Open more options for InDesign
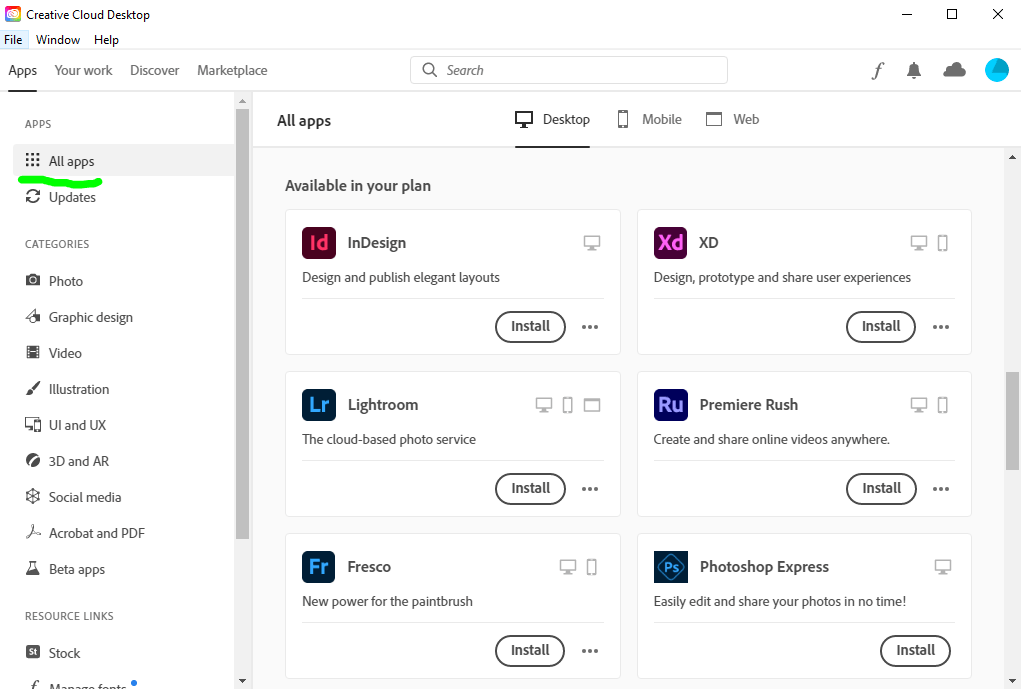 coord(589,327)
